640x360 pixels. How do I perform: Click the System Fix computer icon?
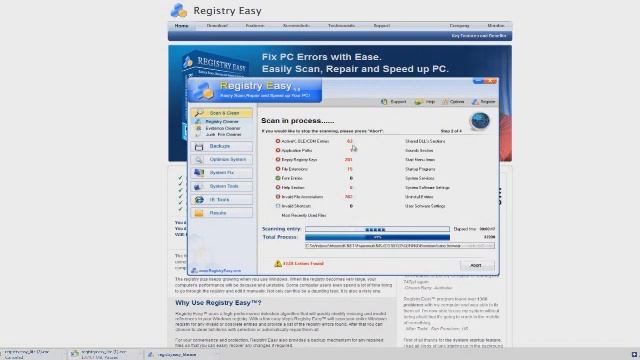(199, 173)
